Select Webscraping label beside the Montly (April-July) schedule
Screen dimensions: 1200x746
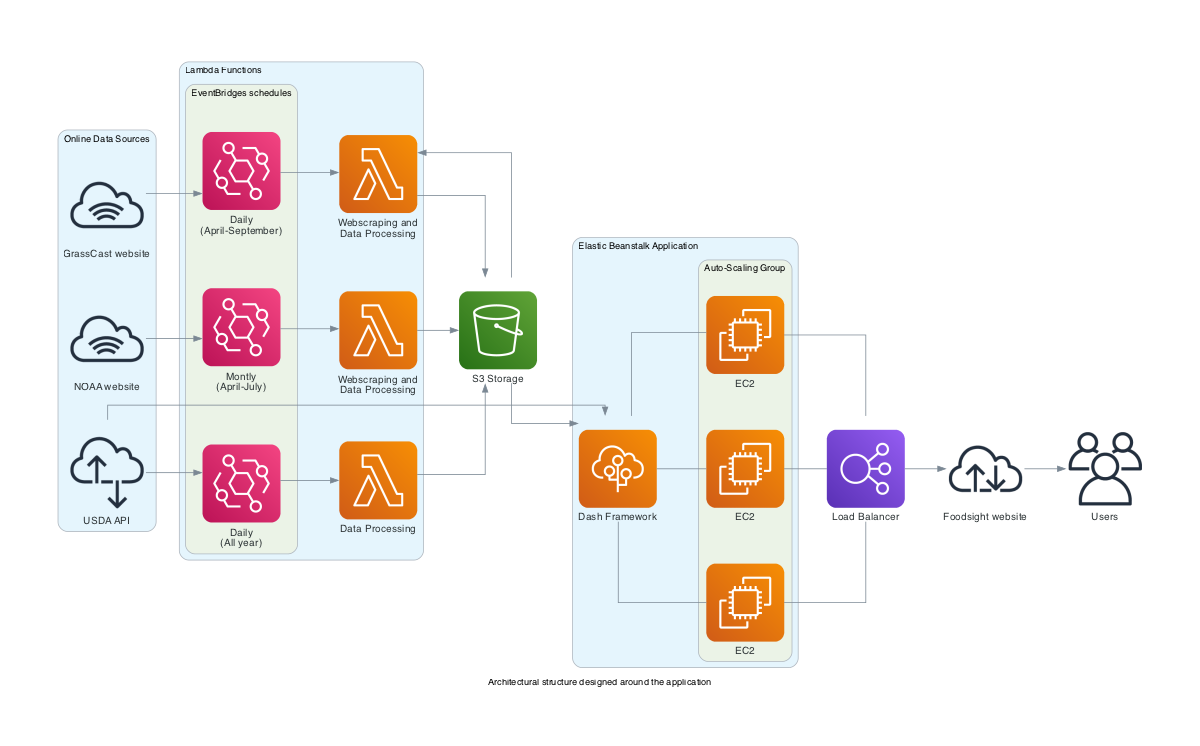point(378,384)
